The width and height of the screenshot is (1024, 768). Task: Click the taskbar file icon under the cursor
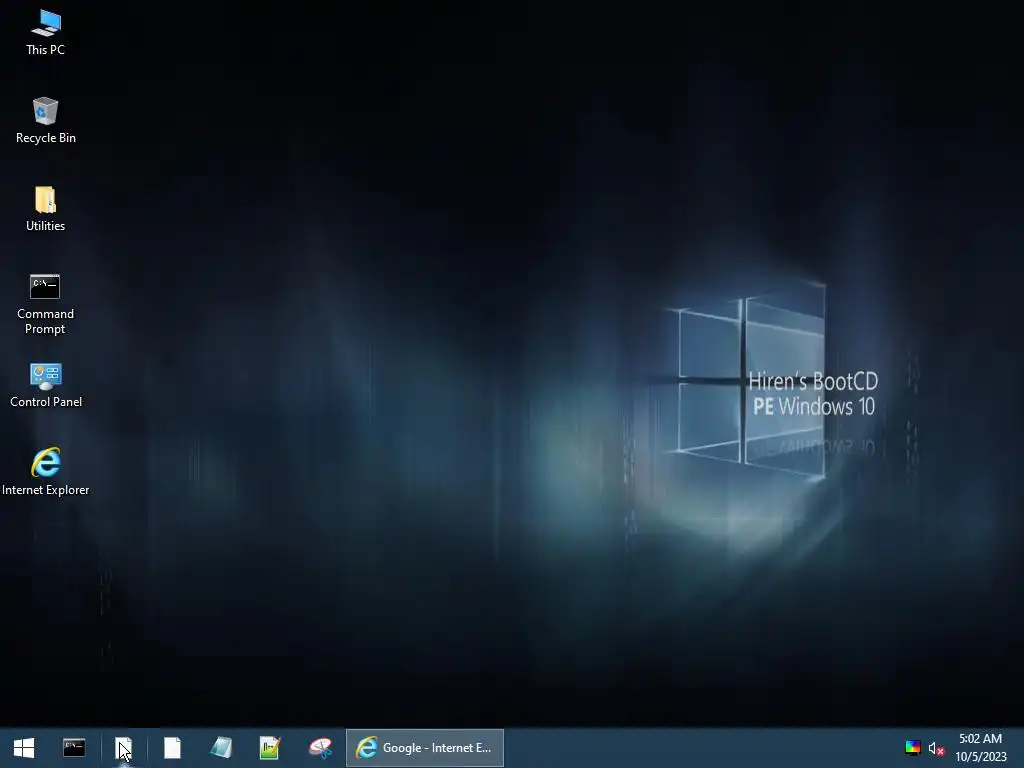point(123,748)
